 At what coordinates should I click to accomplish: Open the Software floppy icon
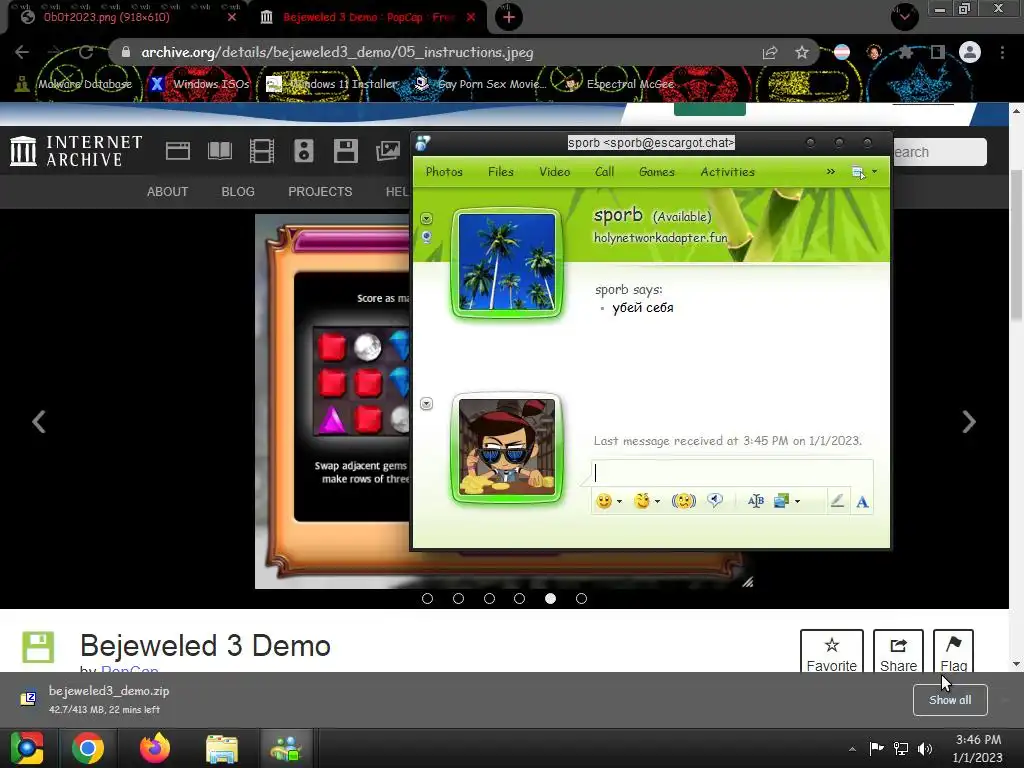click(345, 151)
